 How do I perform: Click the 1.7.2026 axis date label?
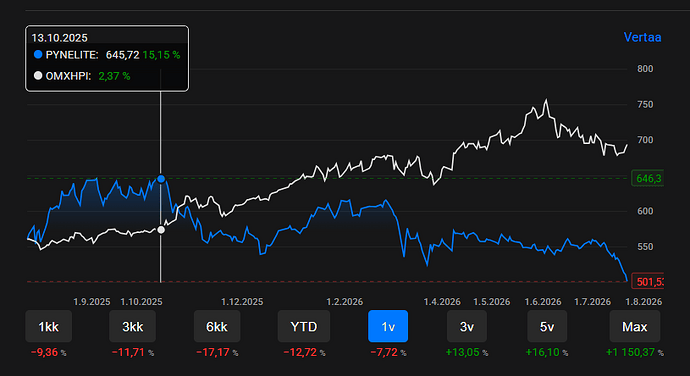[592, 302]
